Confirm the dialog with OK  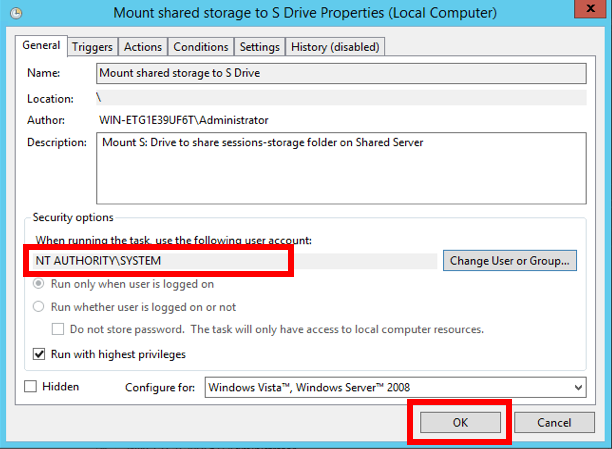click(460, 422)
